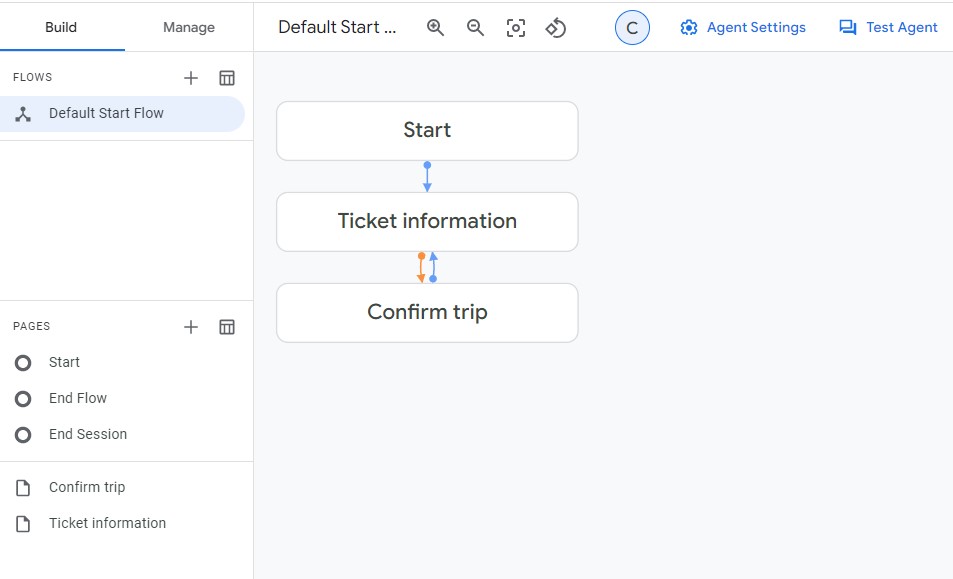
Task: Open the flows table view icon
Action: coord(227,78)
